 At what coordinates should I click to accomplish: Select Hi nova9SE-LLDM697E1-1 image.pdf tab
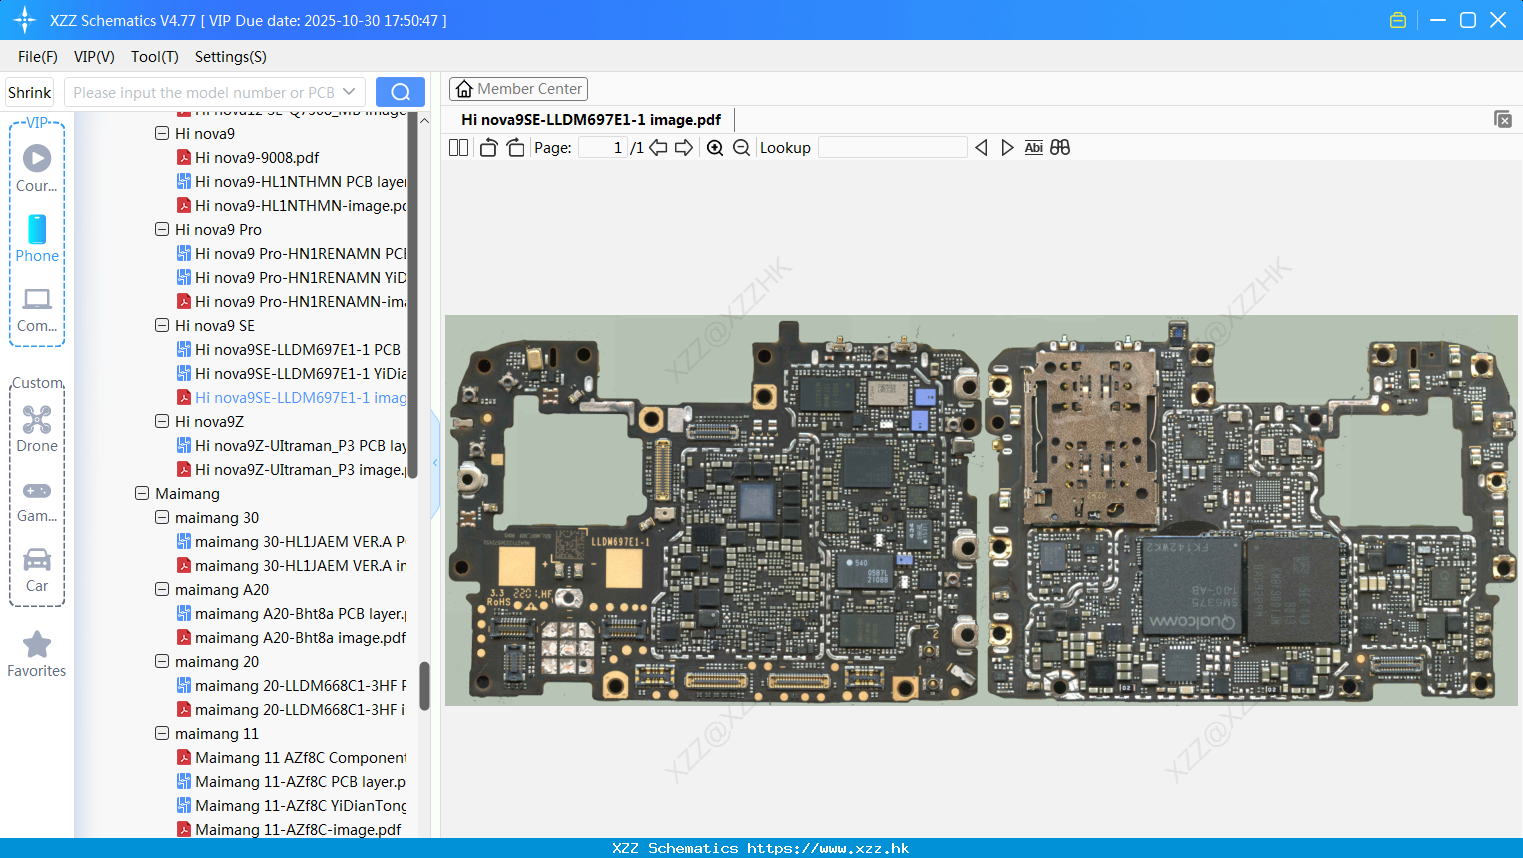pyautogui.click(x=591, y=120)
